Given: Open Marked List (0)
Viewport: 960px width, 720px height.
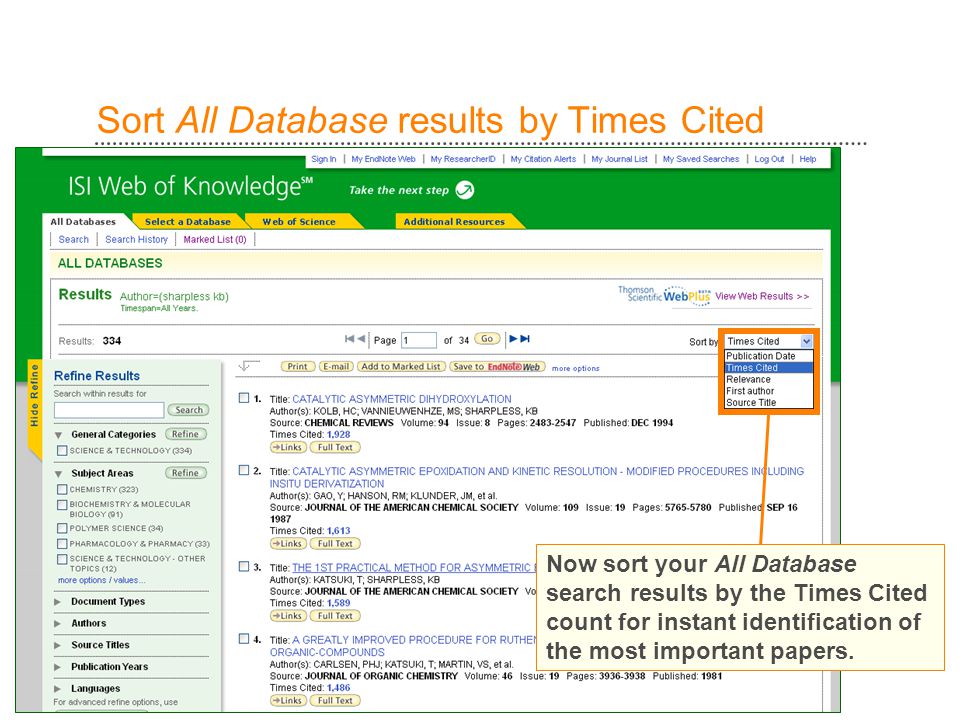Looking at the screenshot, I should [x=215, y=239].
